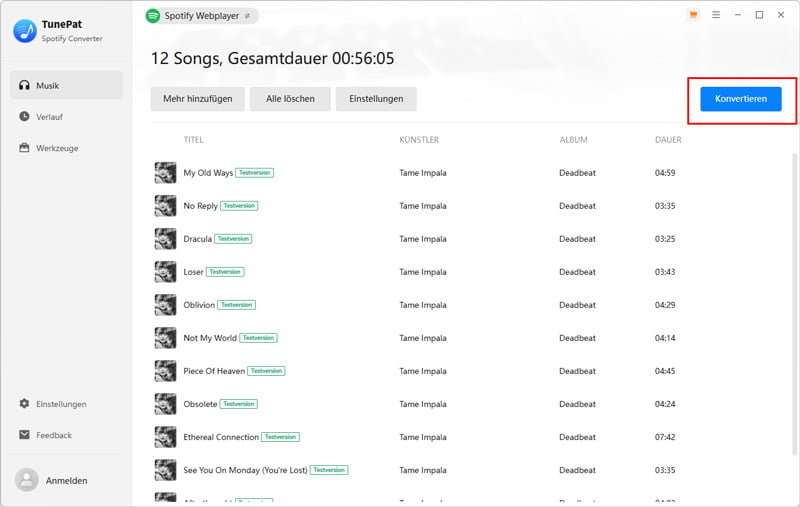Viewport: 800px width, 507px height.
Task: Click the TITEL column header
Action: coord(193,140)
